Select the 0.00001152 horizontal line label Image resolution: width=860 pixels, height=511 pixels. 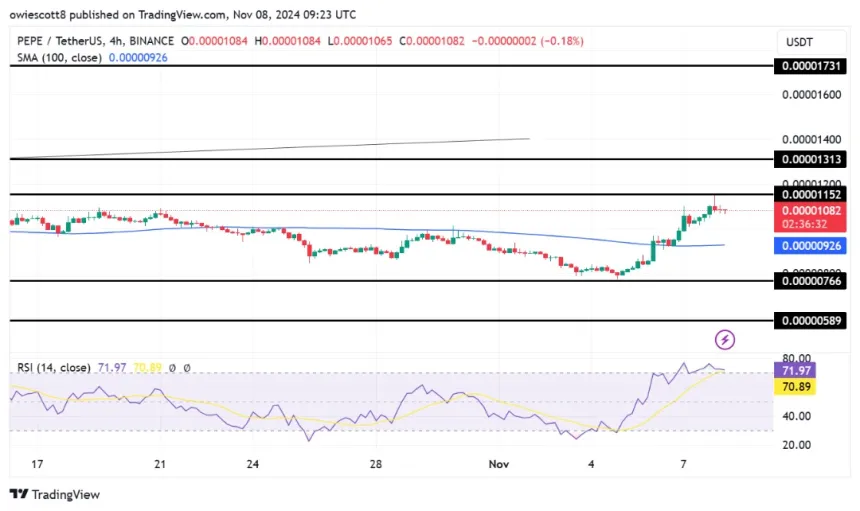[811, 194]
